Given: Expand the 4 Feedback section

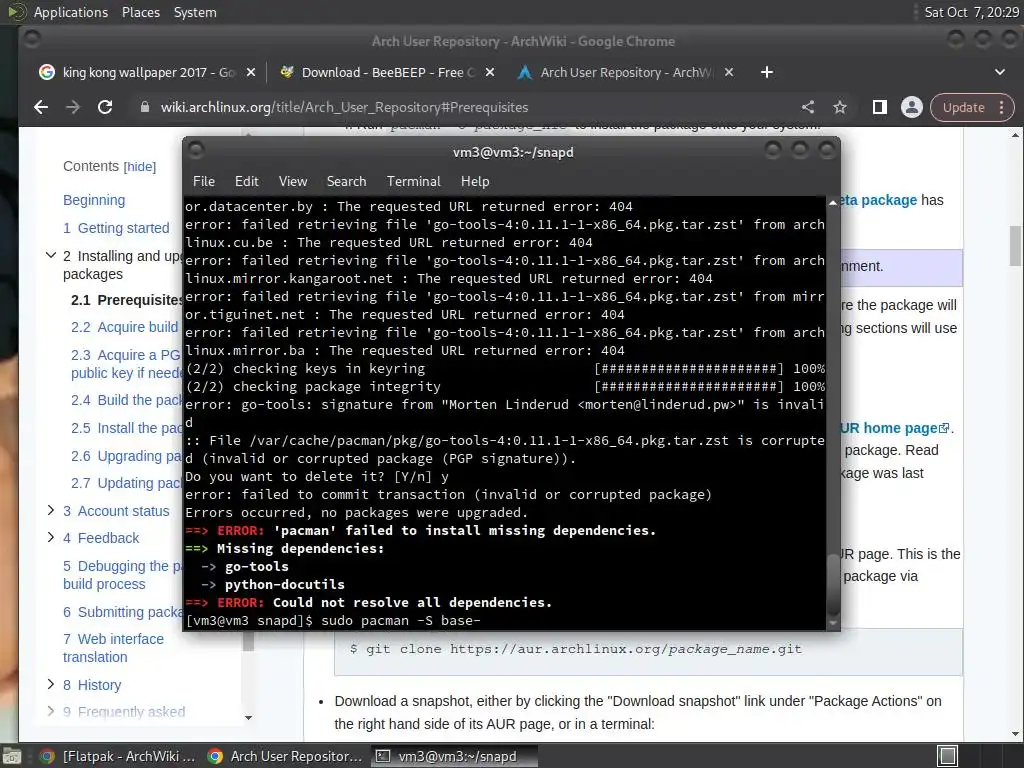Looking at the screenshot, I should point(51,537).
